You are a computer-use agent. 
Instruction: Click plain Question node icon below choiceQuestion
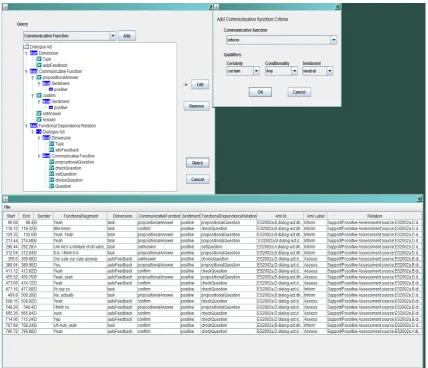tap(52, 186)
